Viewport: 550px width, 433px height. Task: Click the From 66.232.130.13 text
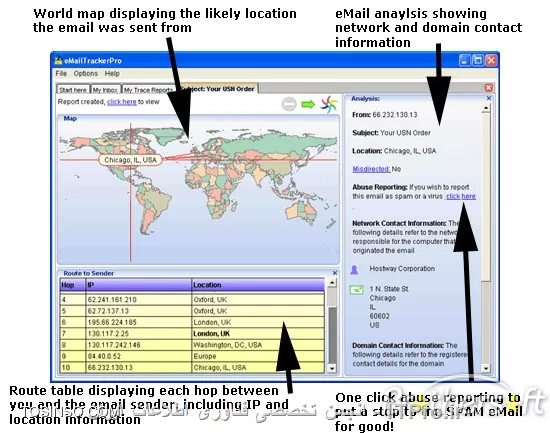point(385,115)
